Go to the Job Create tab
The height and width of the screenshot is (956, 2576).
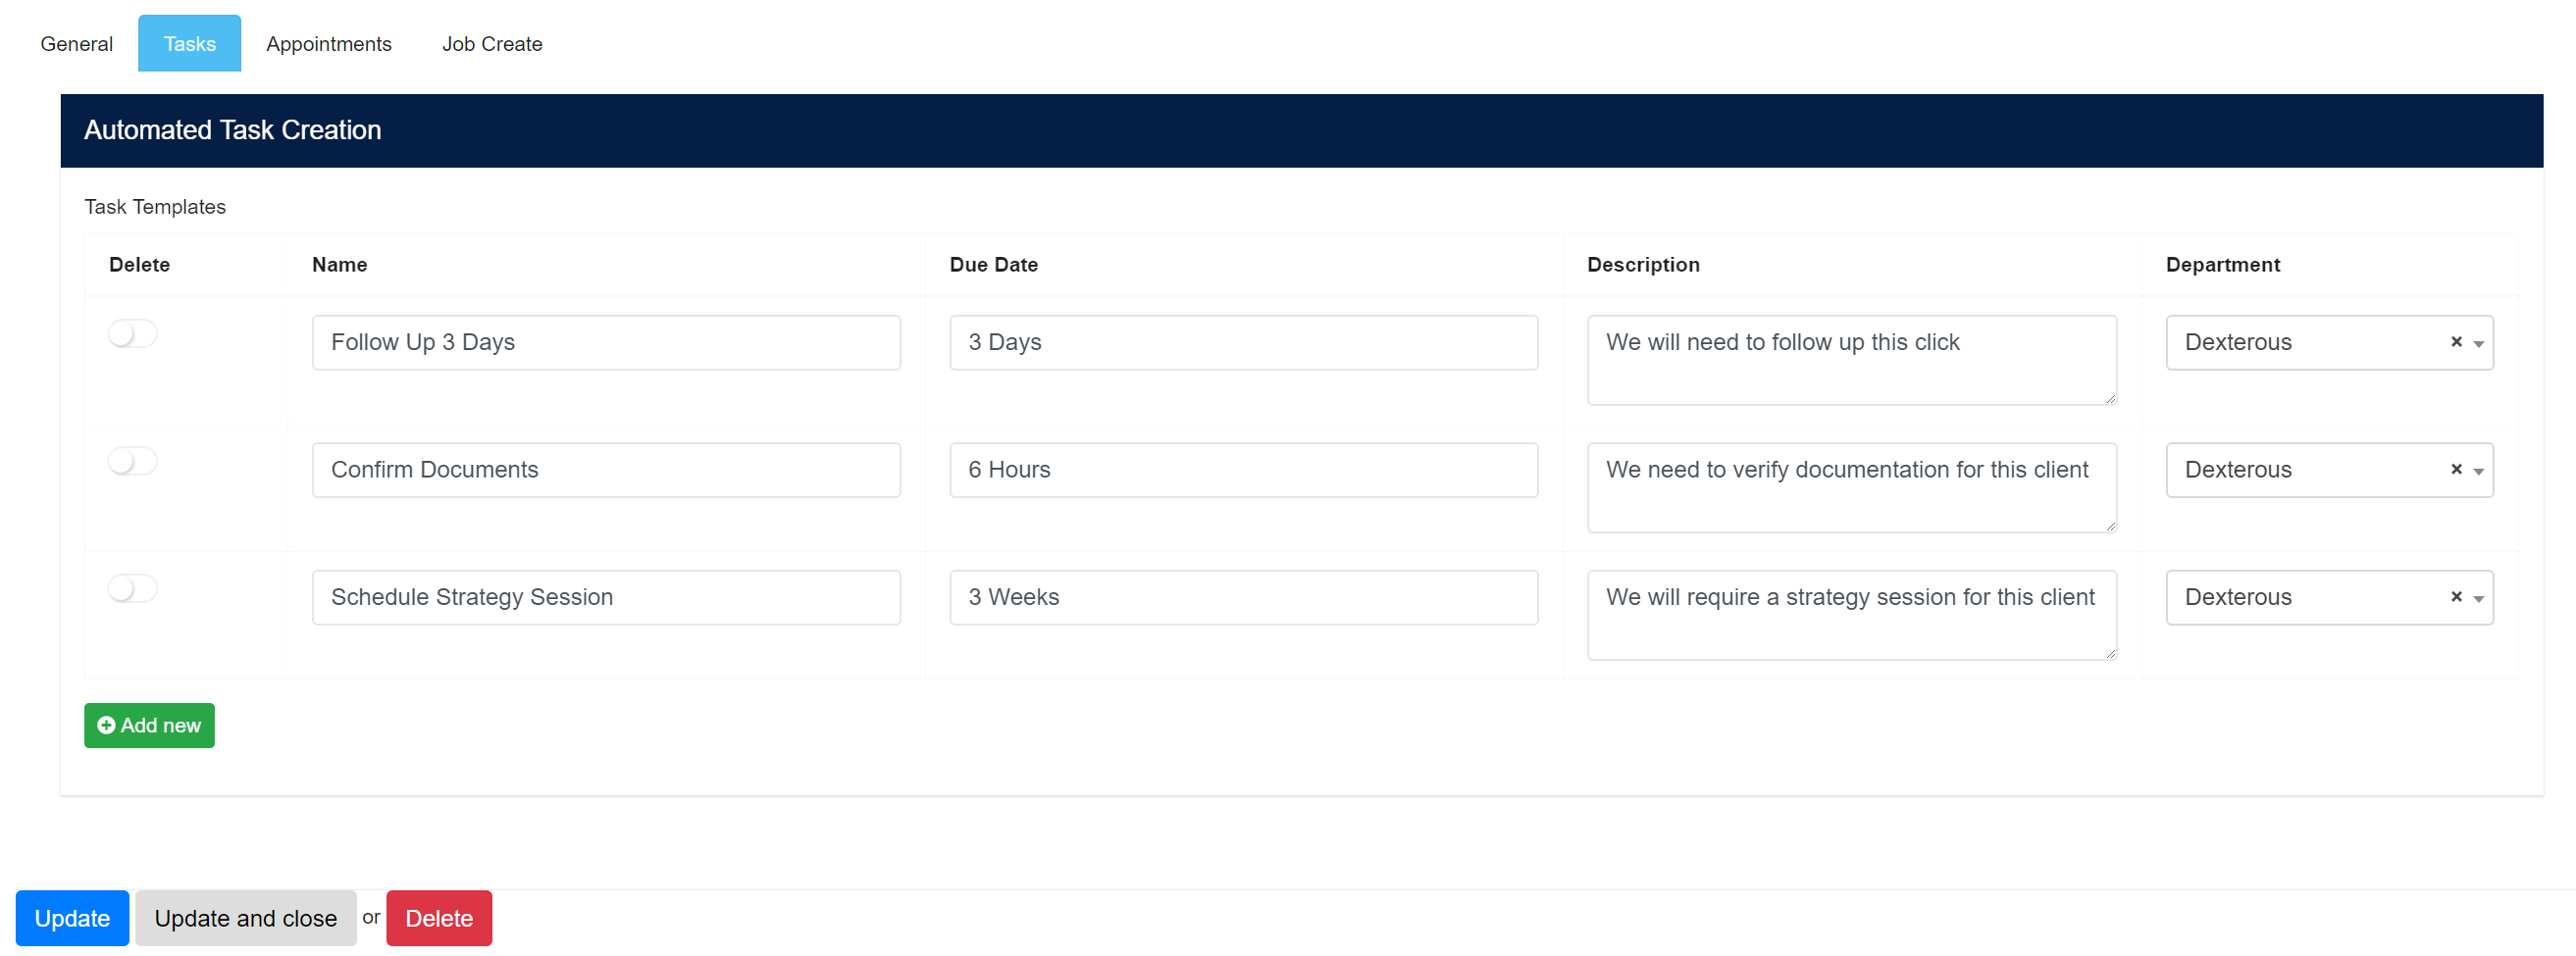pos(492,44)
